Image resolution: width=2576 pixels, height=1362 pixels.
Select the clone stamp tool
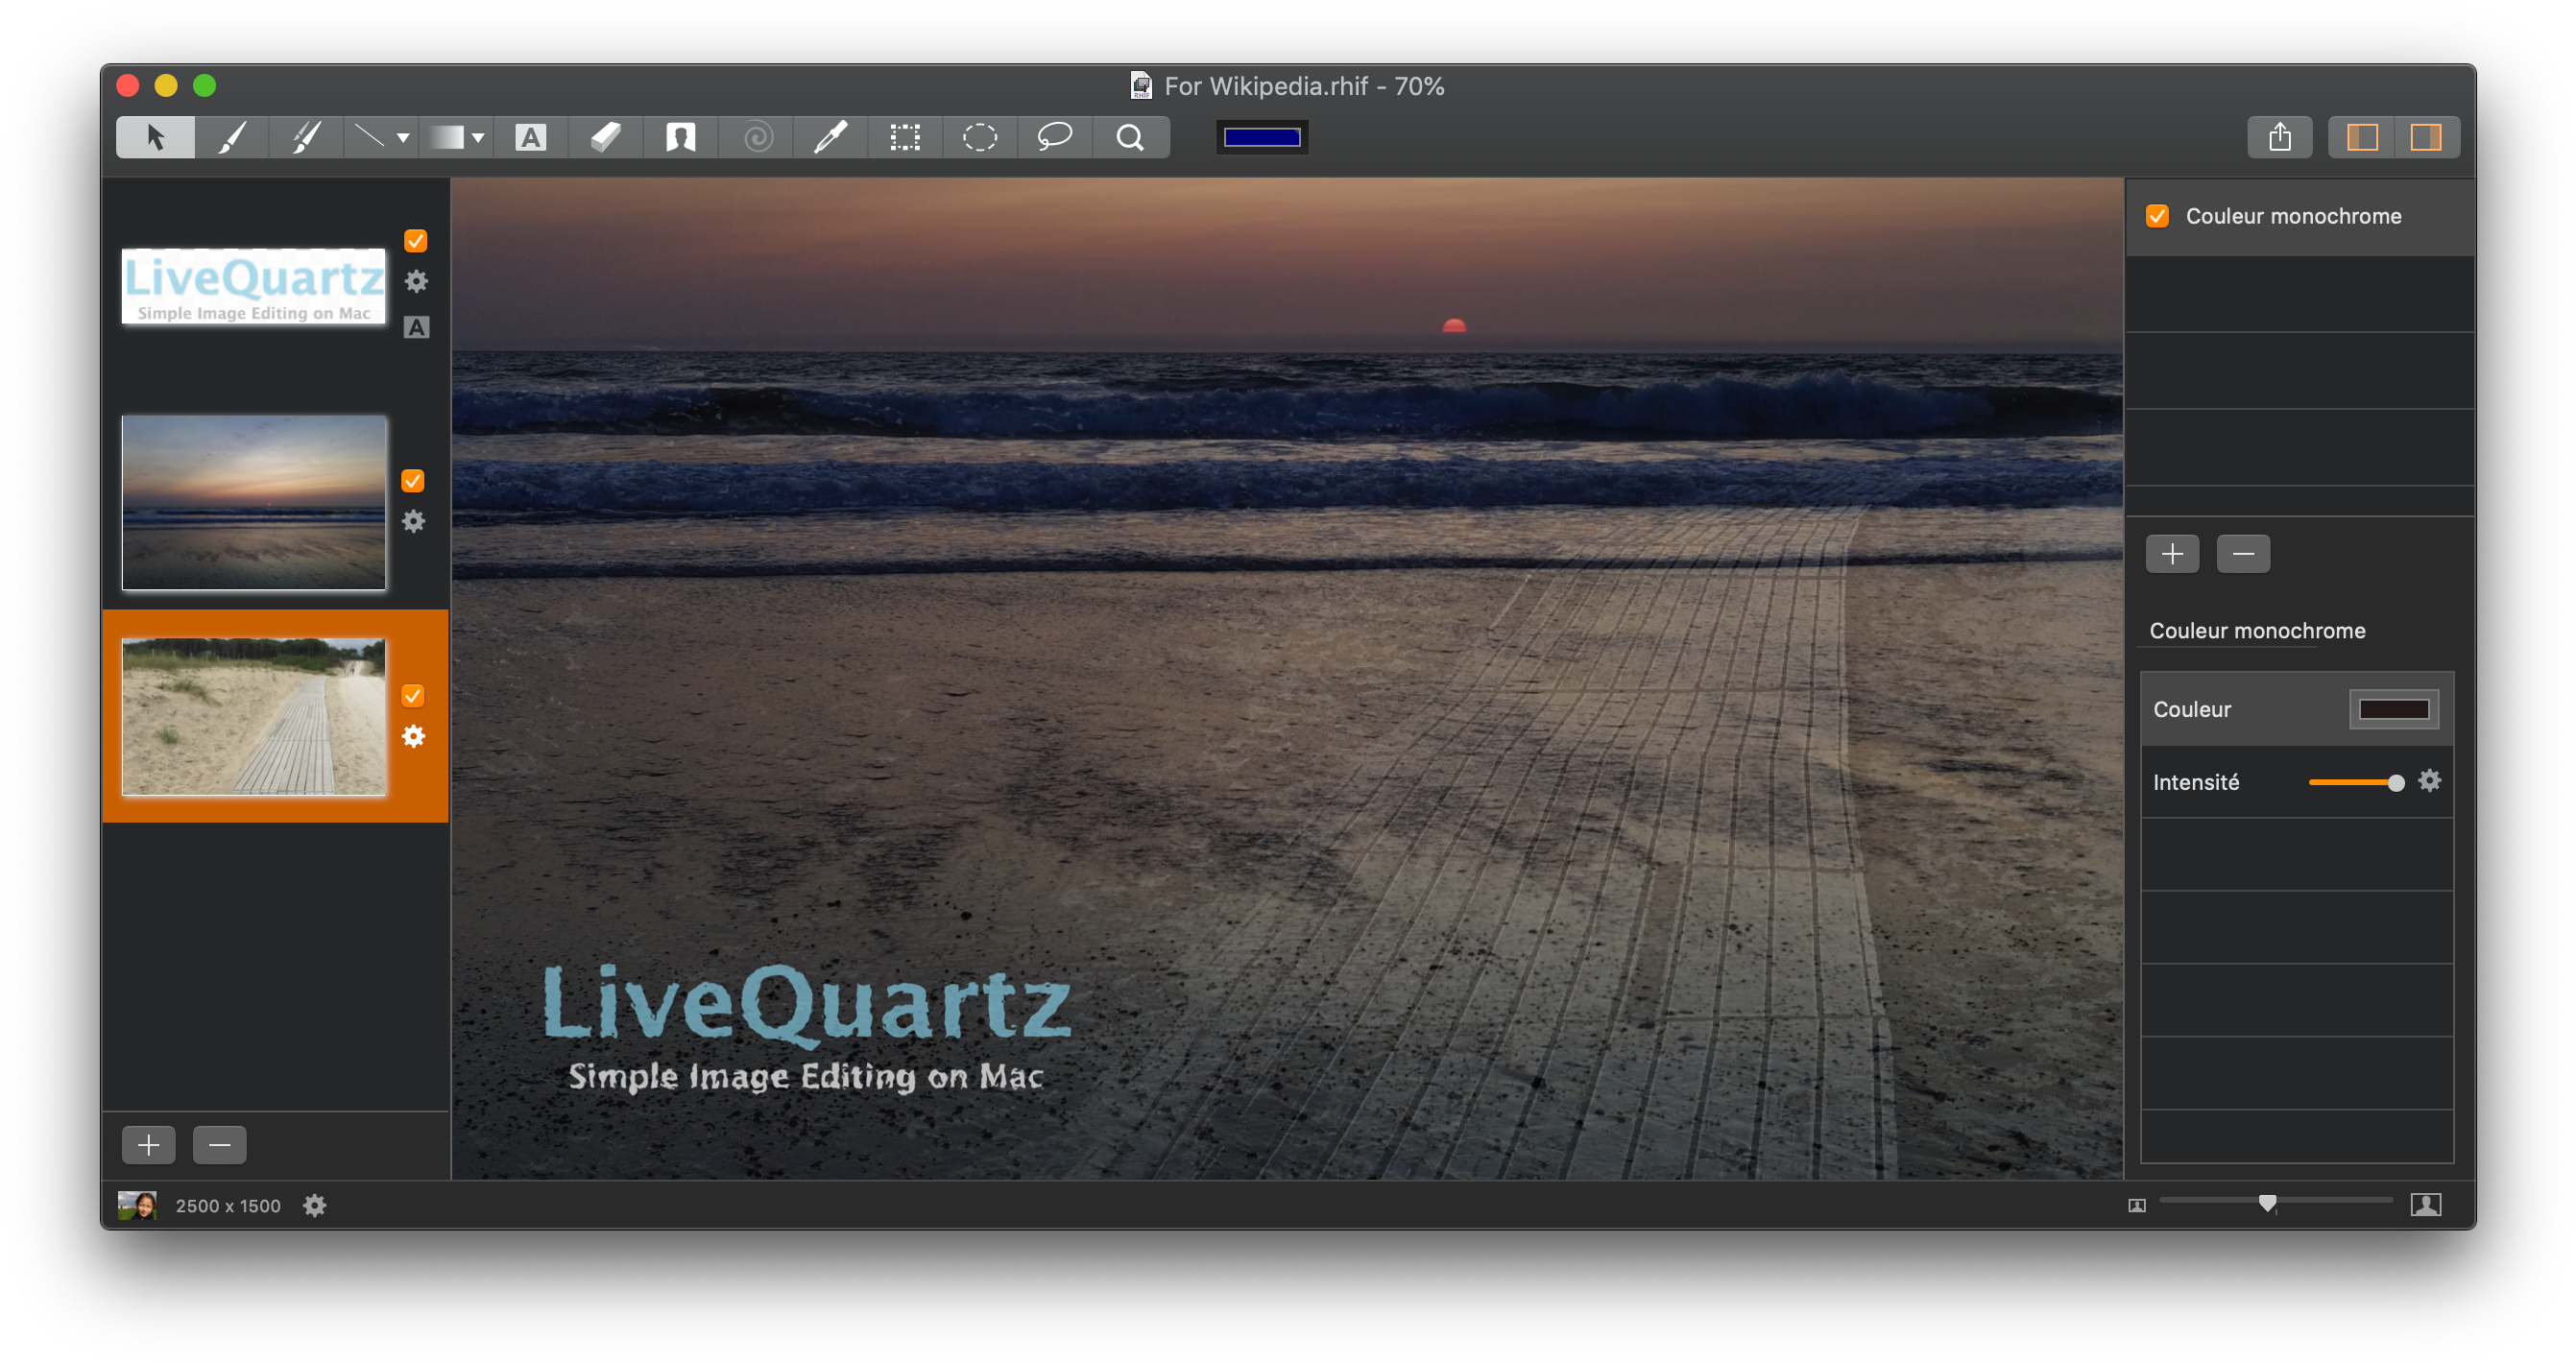click(680, 137)
